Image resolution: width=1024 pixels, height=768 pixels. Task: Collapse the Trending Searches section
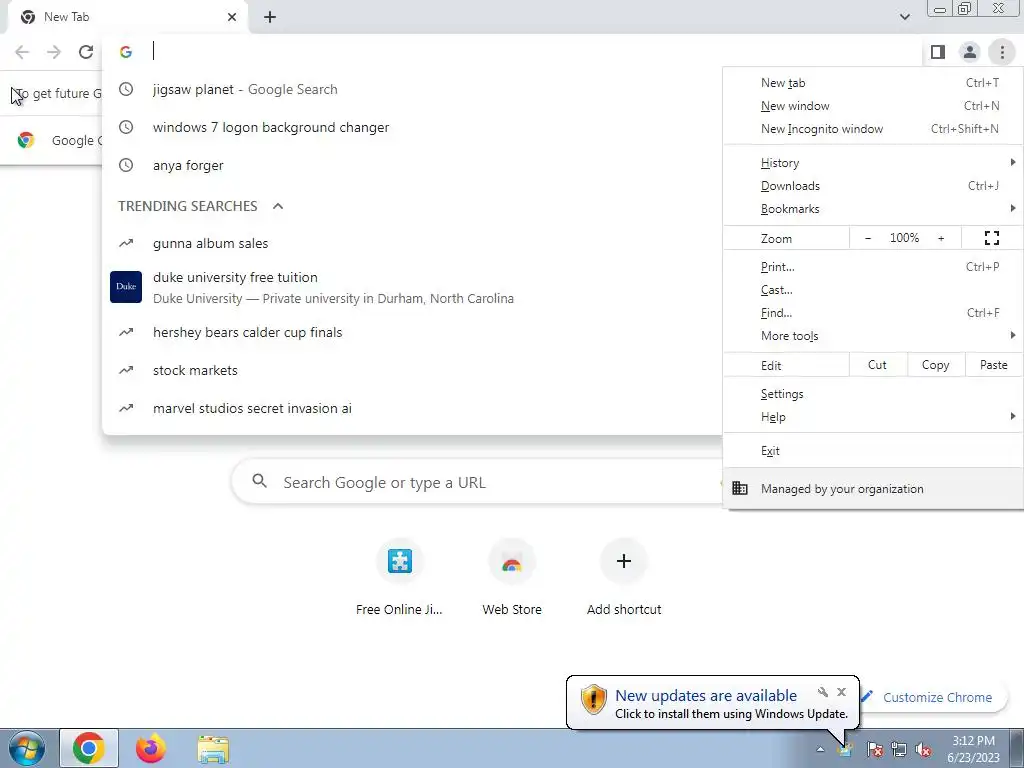coord(278,206)
